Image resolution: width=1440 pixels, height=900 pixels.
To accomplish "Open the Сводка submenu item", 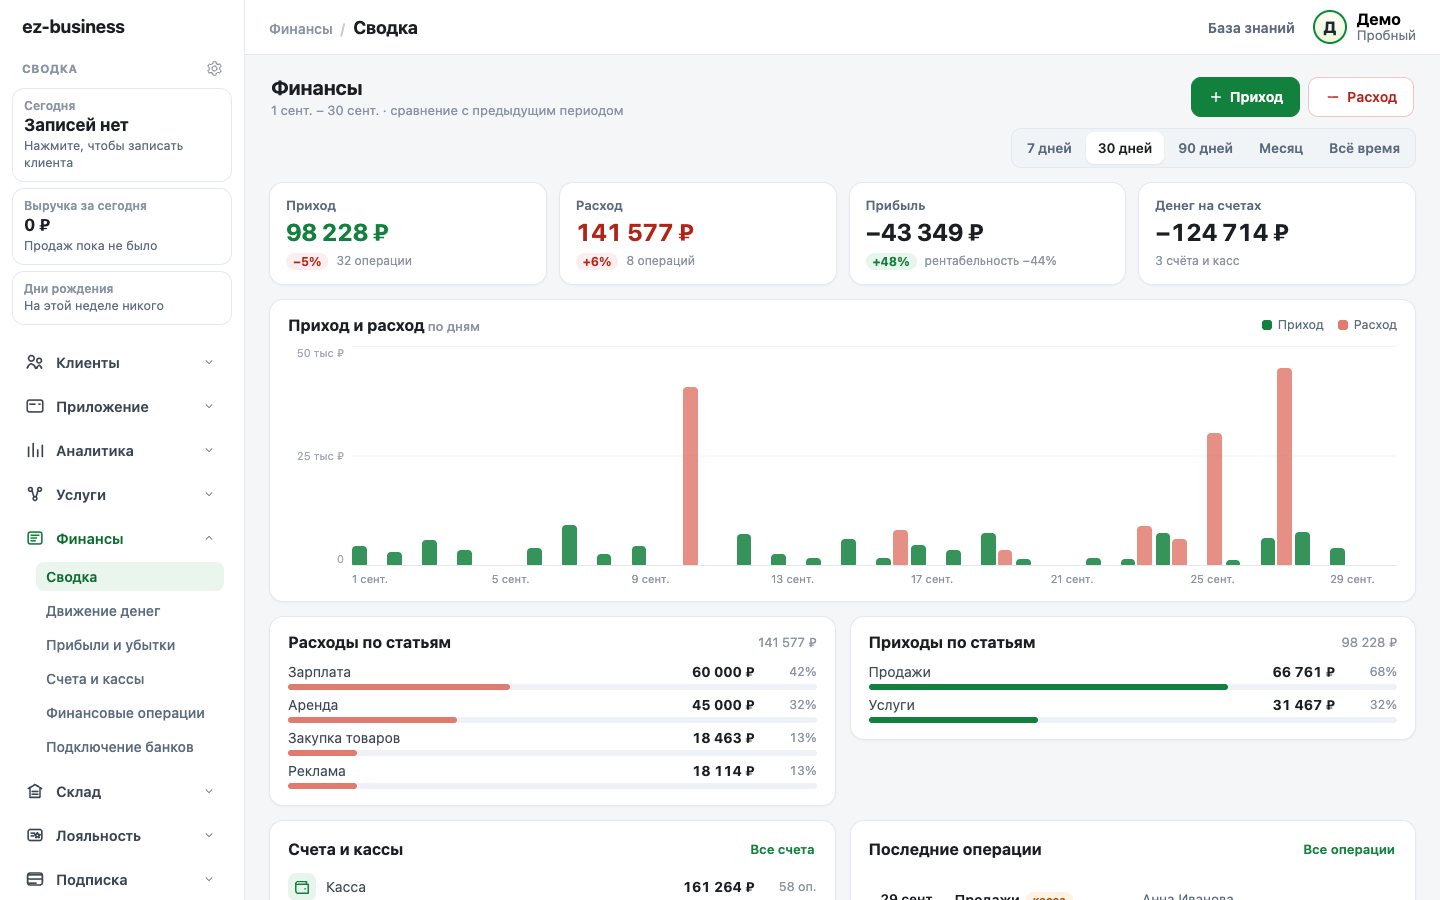I will click(130, 577).
